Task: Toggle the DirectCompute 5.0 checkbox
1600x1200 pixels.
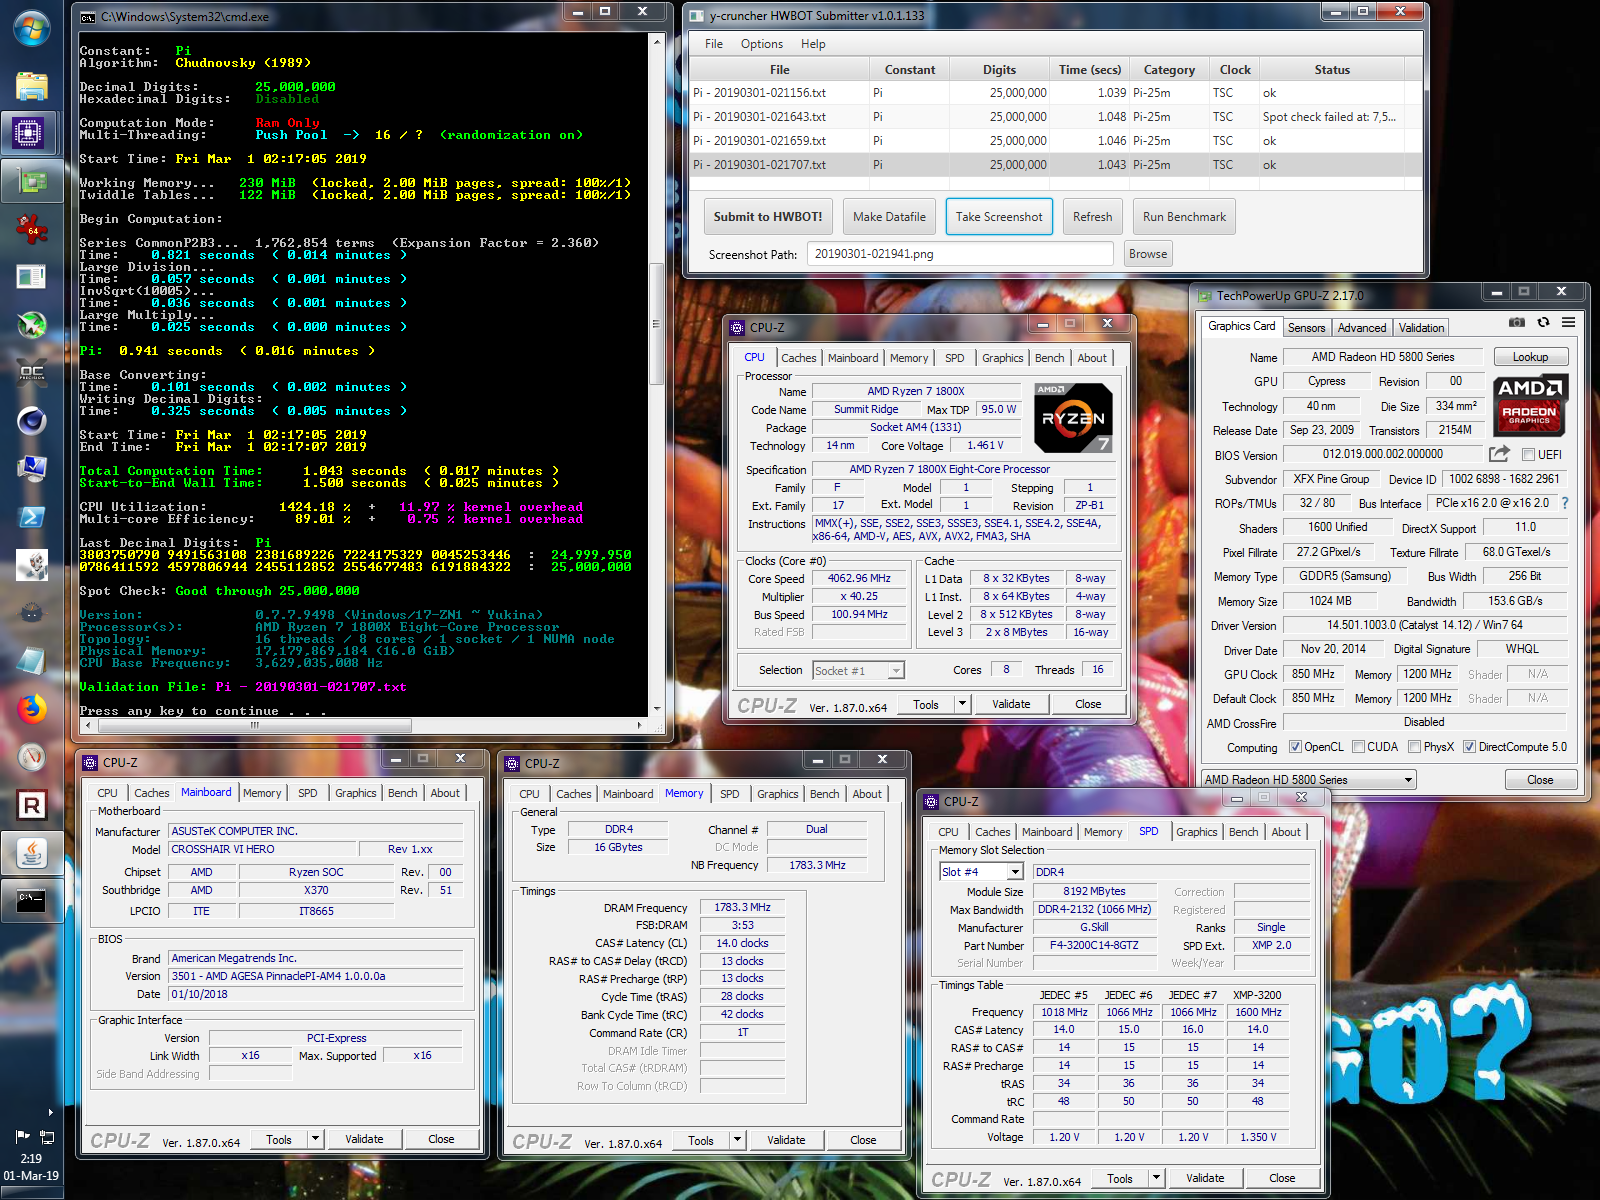Action: click(x=1469, y=747)
